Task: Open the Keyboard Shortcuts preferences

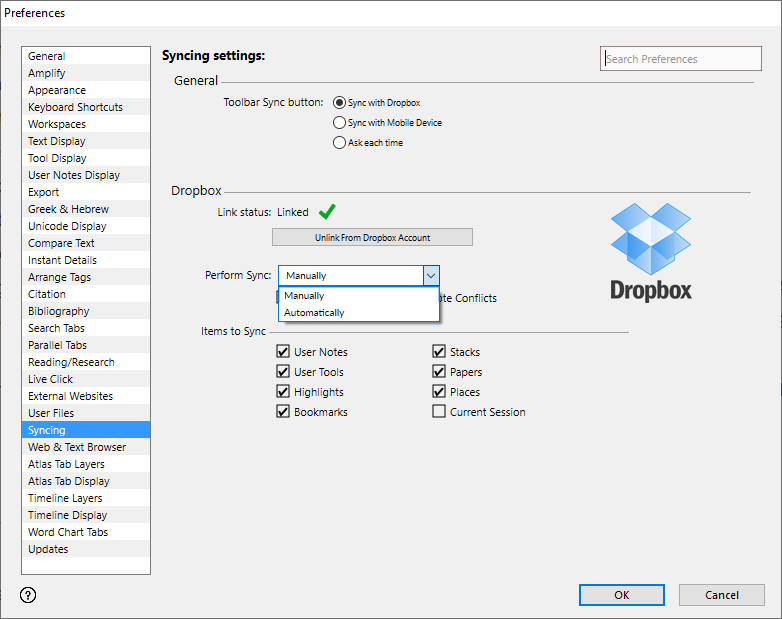Action: (76, 107)
